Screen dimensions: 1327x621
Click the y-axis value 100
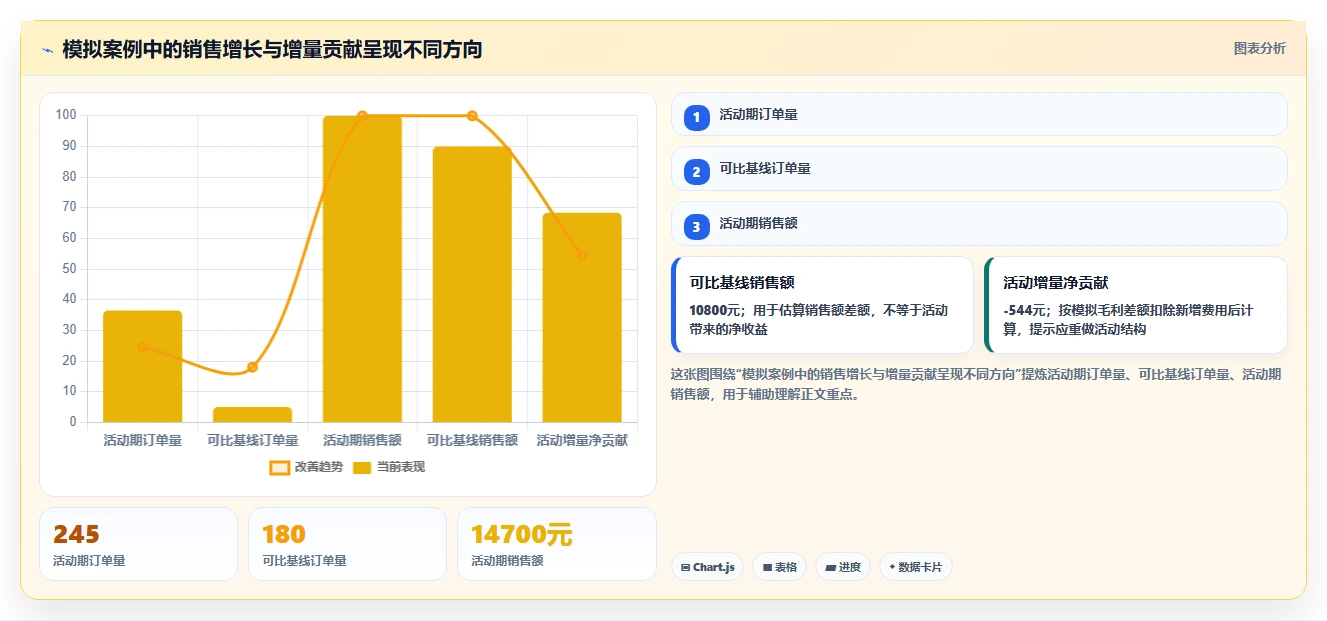(x=66, y=115)
